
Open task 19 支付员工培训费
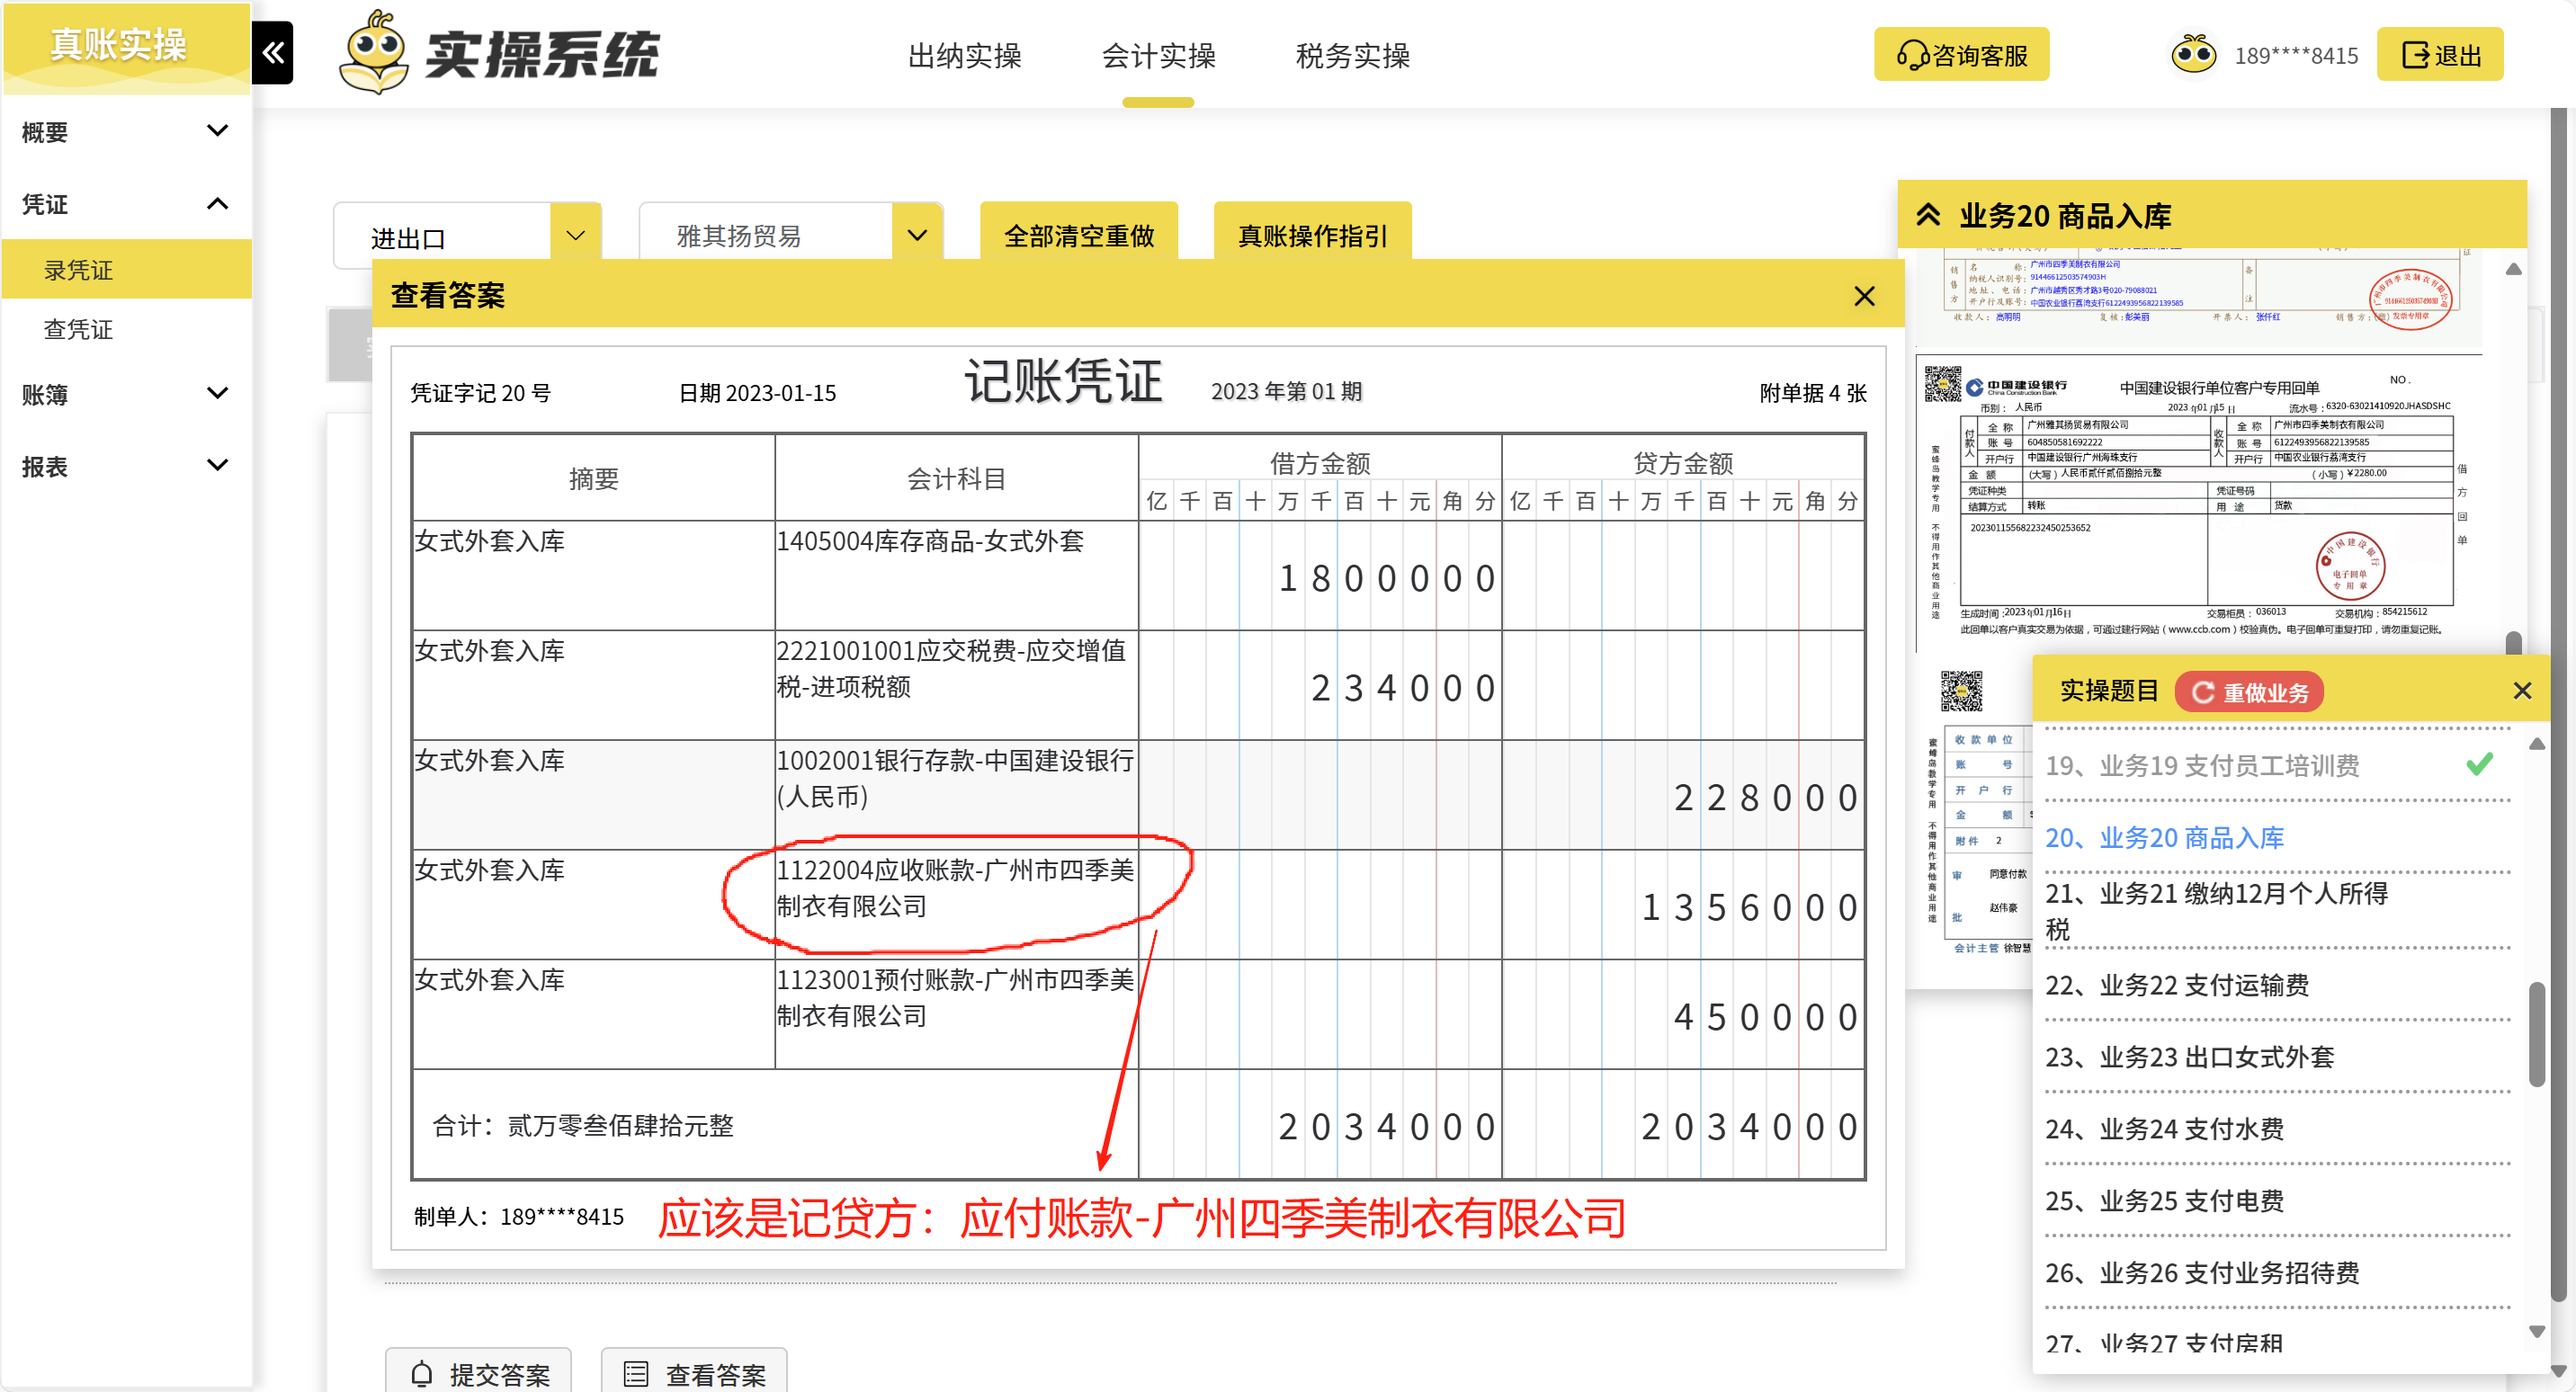click(2202, 765)
